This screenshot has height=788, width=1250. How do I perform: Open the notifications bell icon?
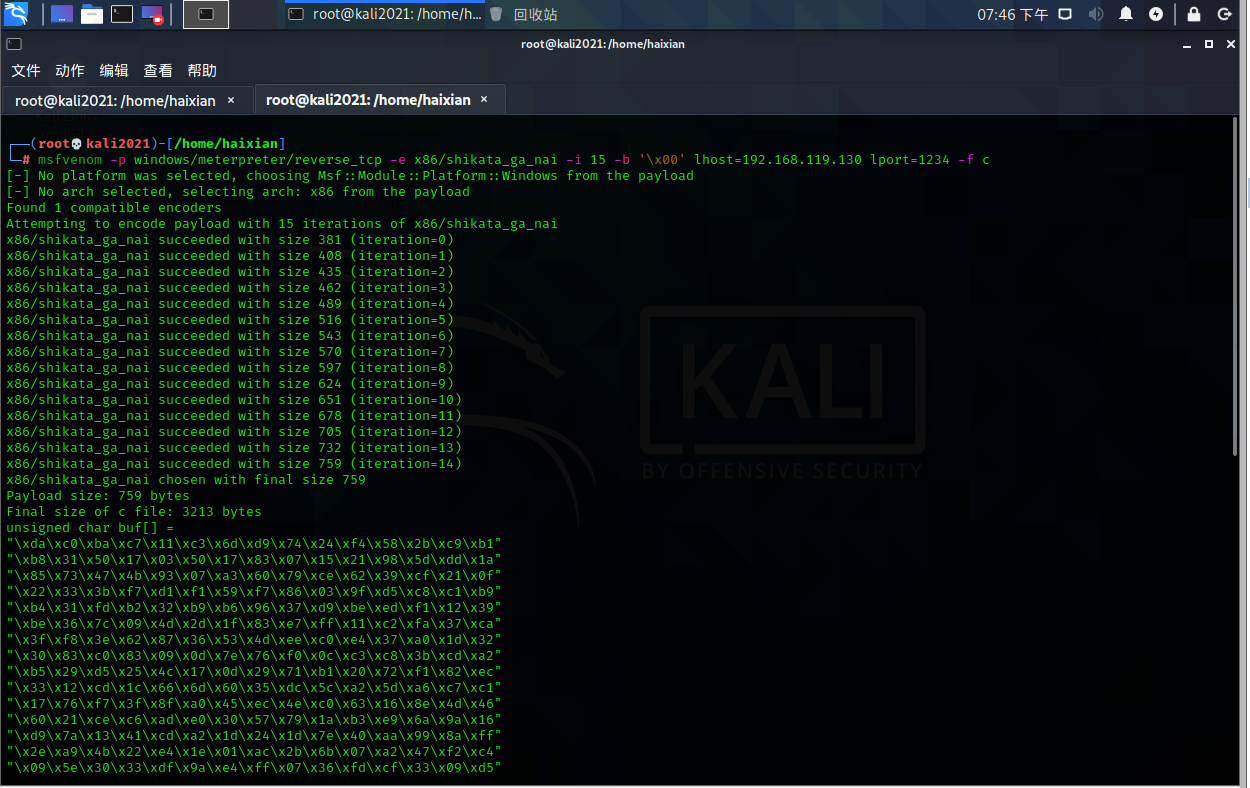(1126, 14)
